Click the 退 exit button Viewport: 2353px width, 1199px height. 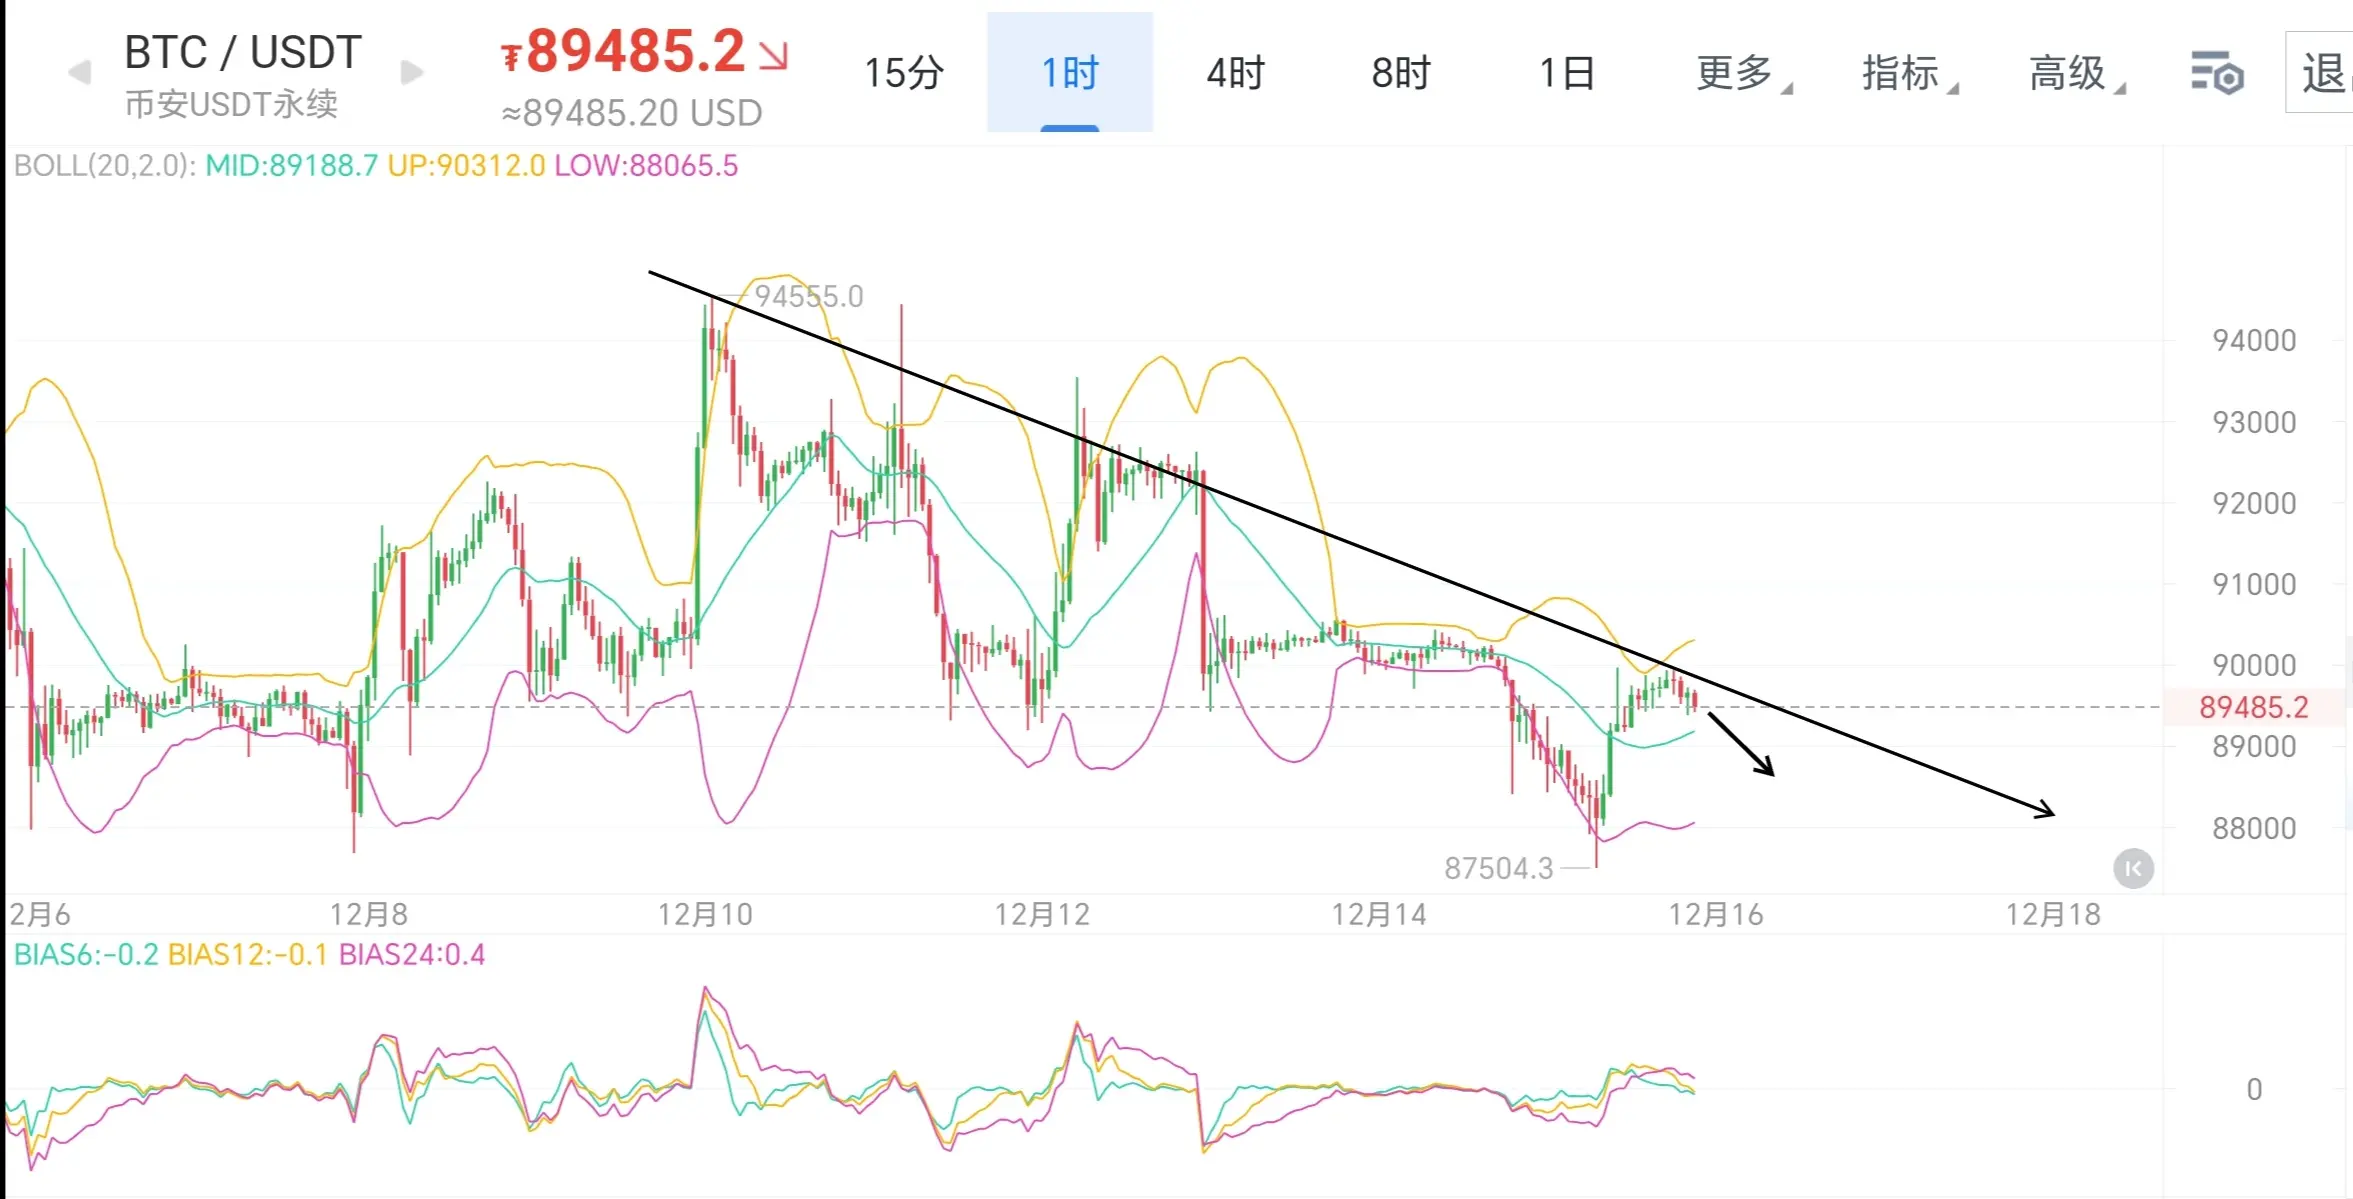(x=2322, y=73)
